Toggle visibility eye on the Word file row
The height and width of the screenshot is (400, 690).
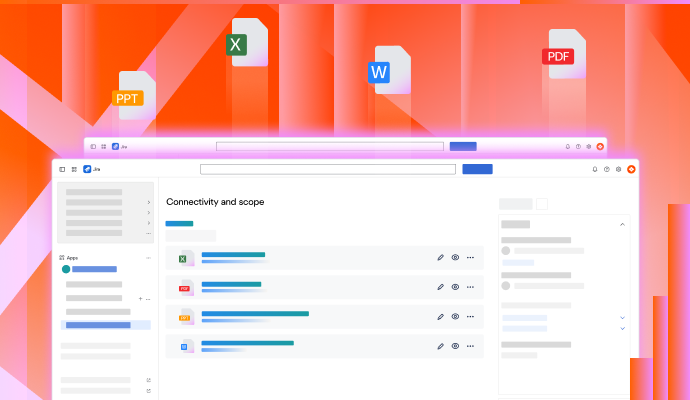pos(455,346)
